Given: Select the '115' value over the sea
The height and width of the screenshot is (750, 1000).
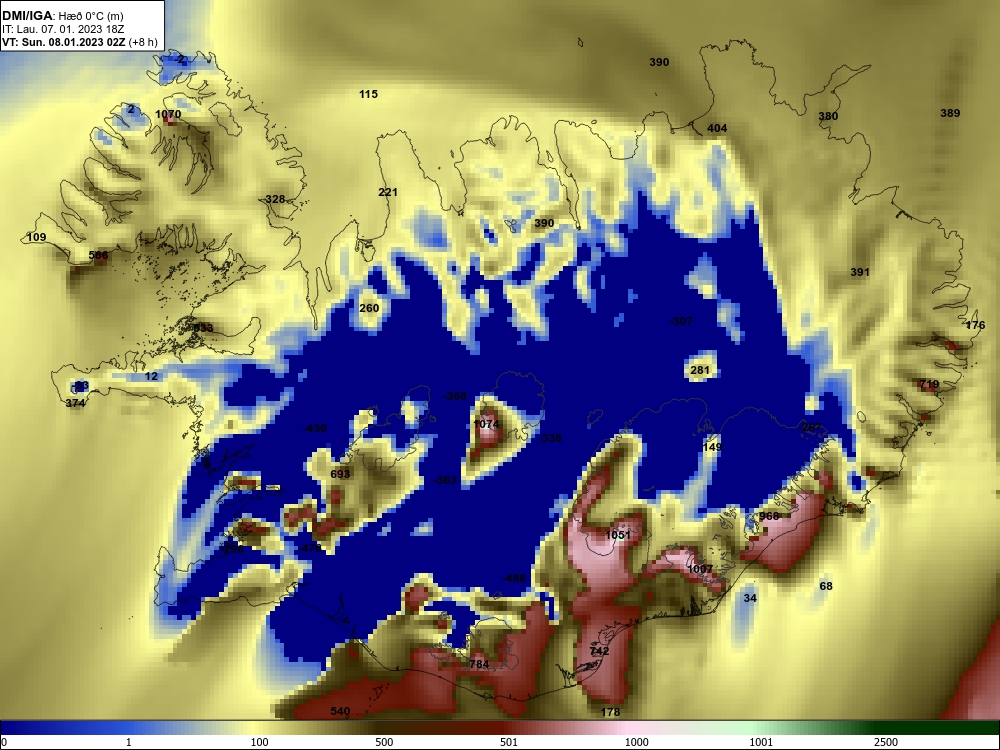Looking at the screenshot, I should click(369, 94).
